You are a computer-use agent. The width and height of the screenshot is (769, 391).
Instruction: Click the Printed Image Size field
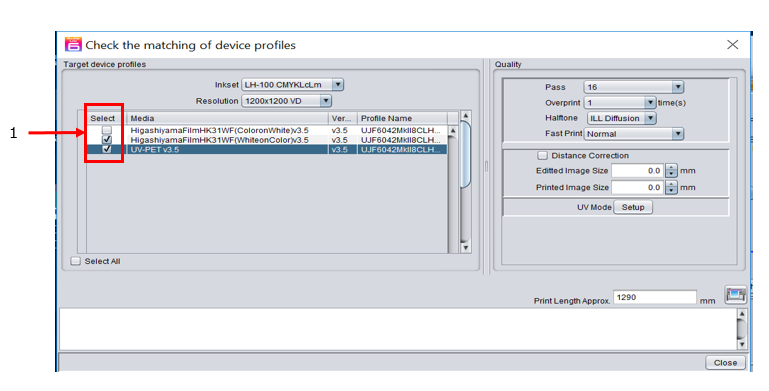[638, 187]
